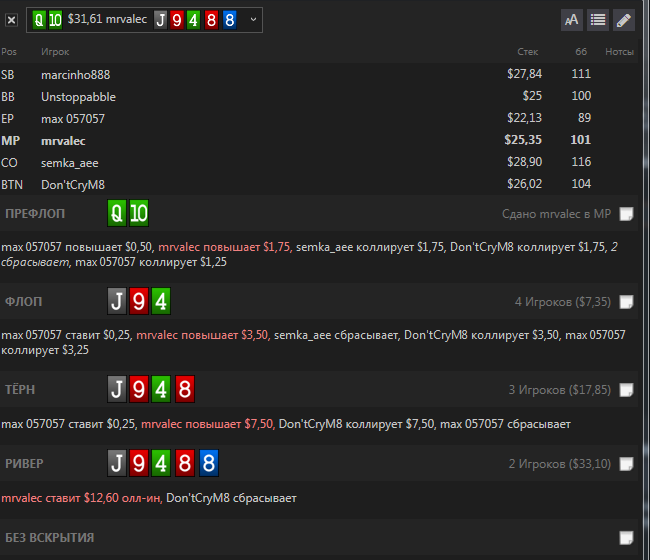Click the 116 big blinds value
This screenshot has height=560, width=650.
[581, 162]
